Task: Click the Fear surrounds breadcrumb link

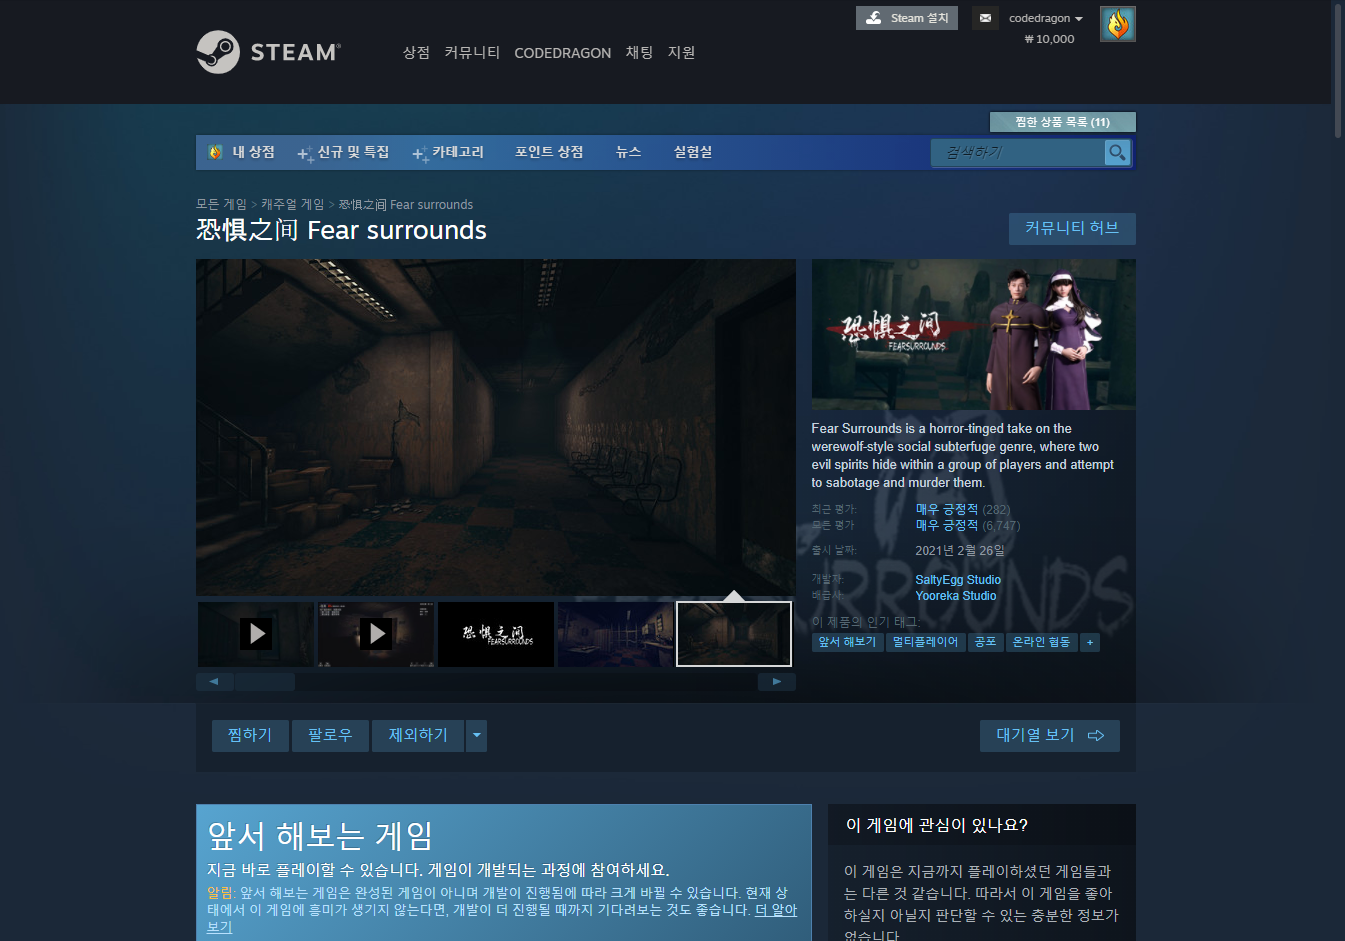Action: [x=406, y=204]
